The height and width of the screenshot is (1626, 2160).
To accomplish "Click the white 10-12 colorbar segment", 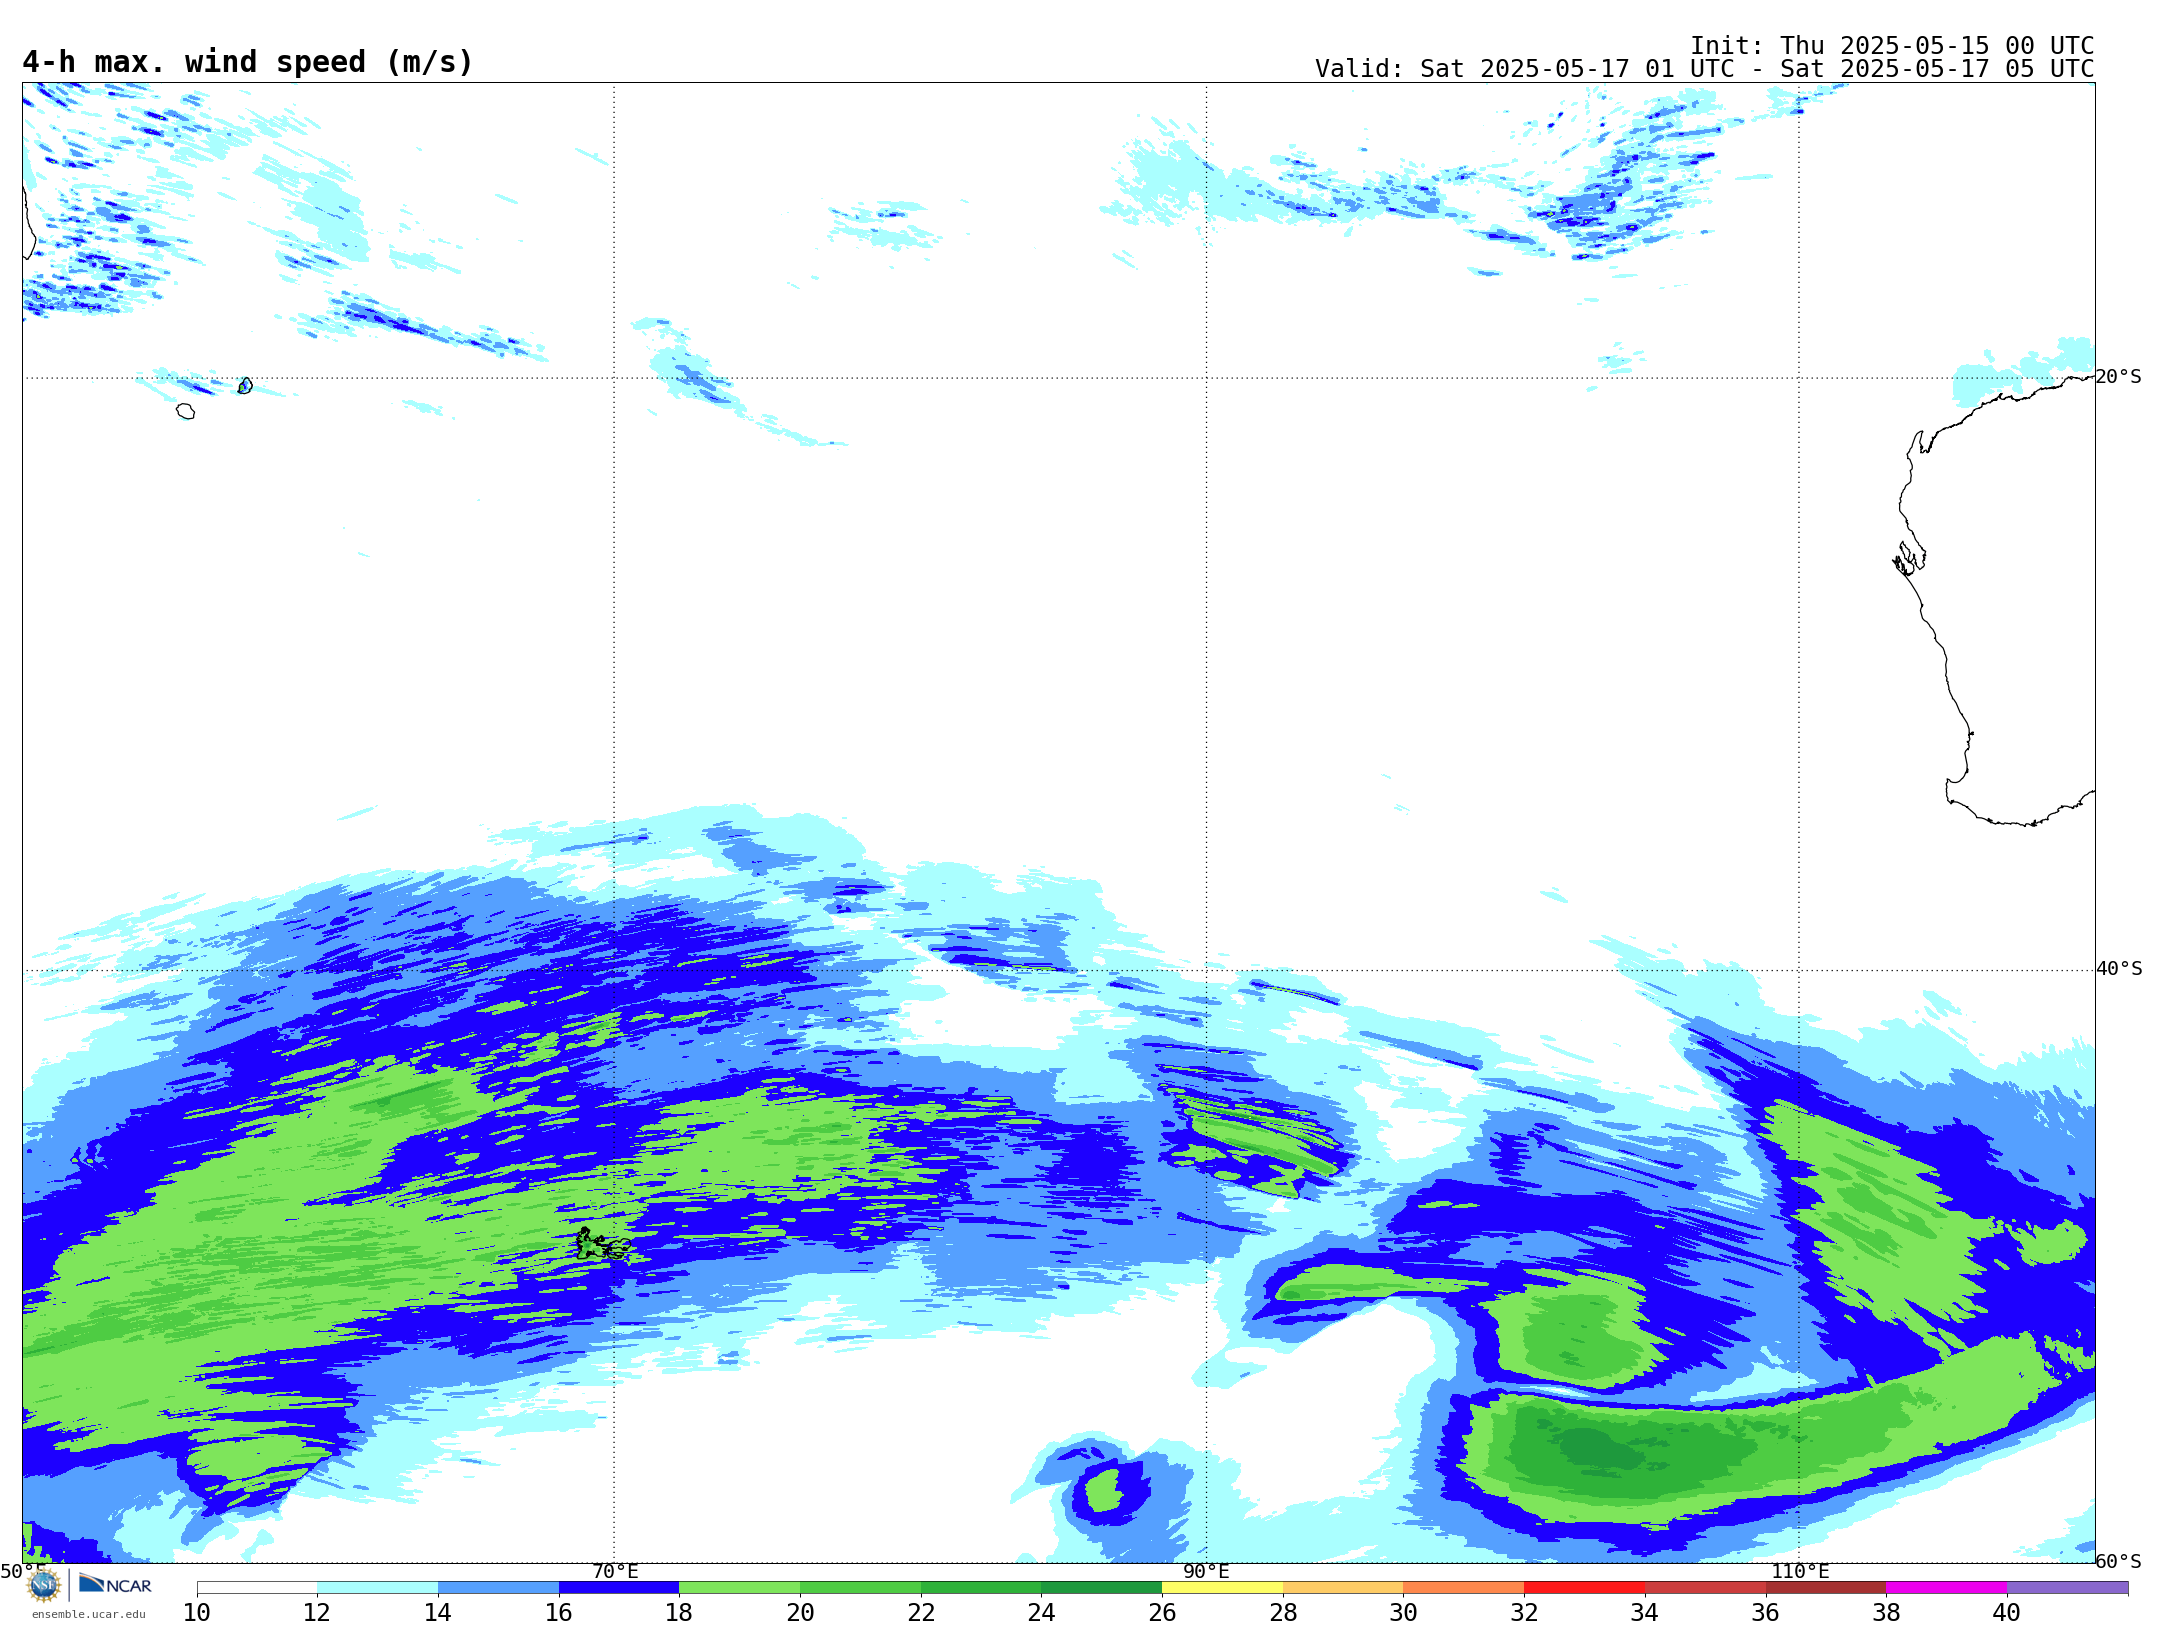I will point(257,1588).
